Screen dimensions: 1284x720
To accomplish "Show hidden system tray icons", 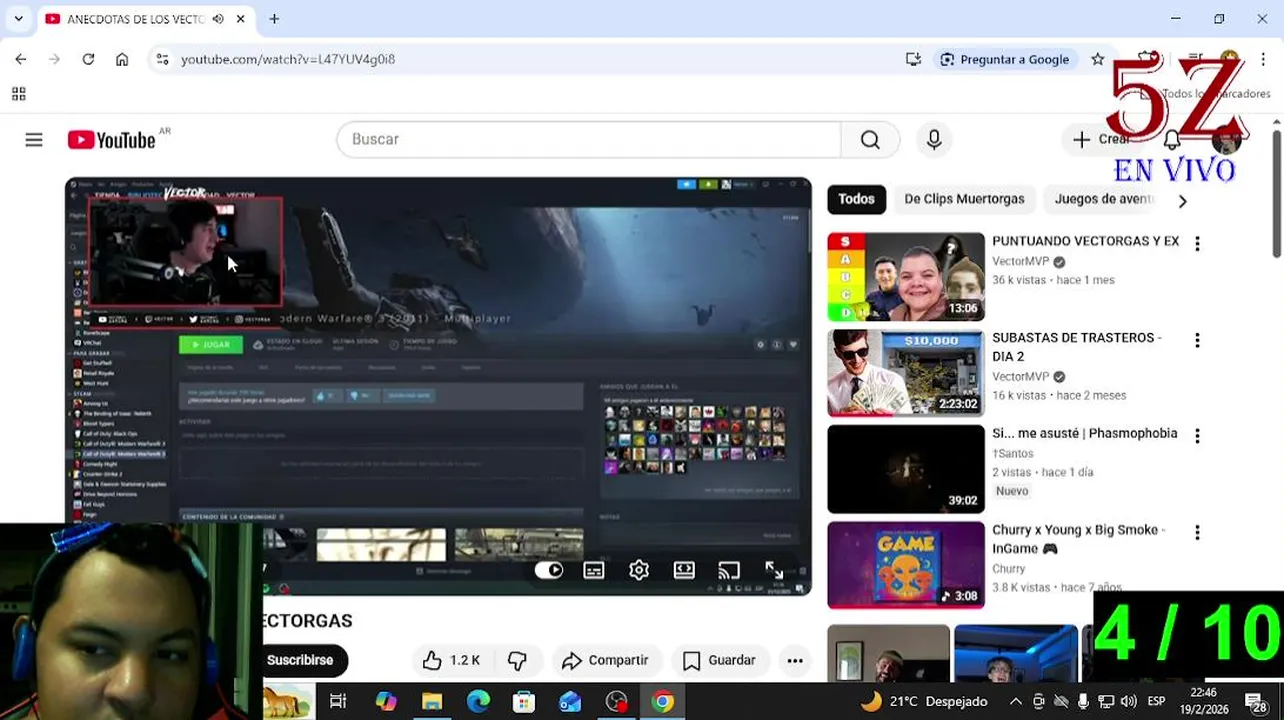I will pos(1016,702).
